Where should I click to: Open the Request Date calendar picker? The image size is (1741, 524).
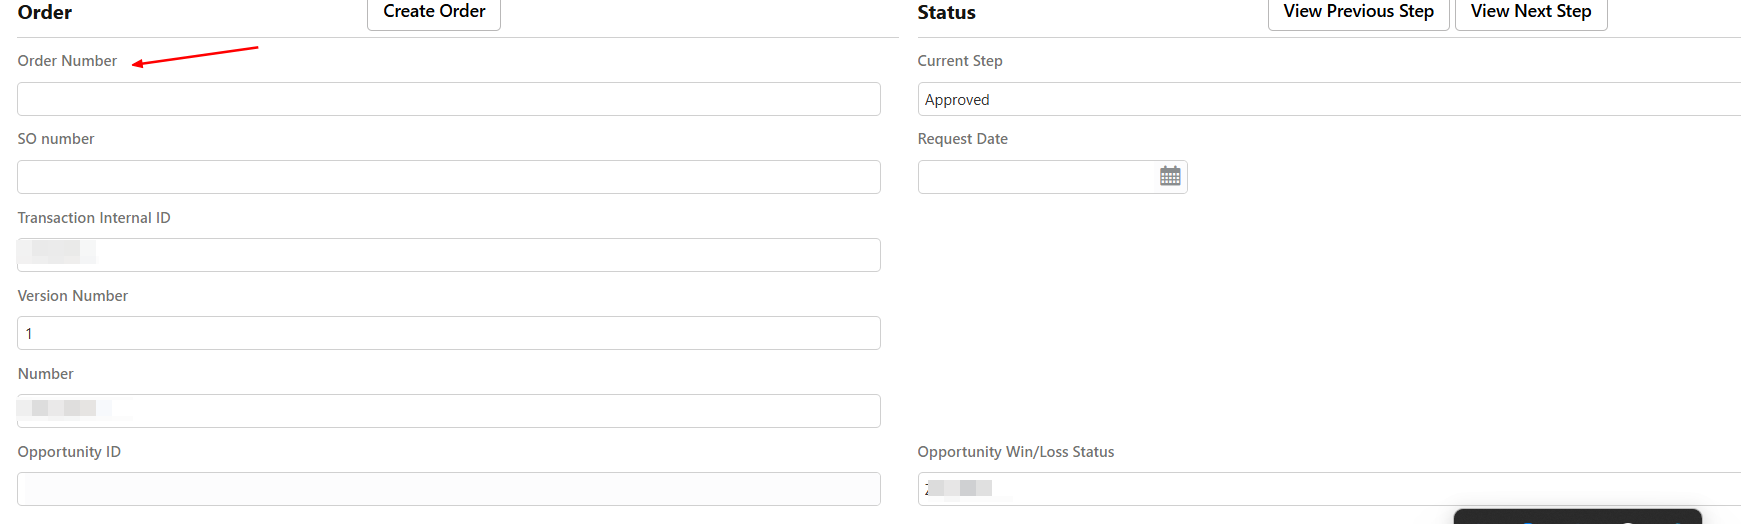1170,176
